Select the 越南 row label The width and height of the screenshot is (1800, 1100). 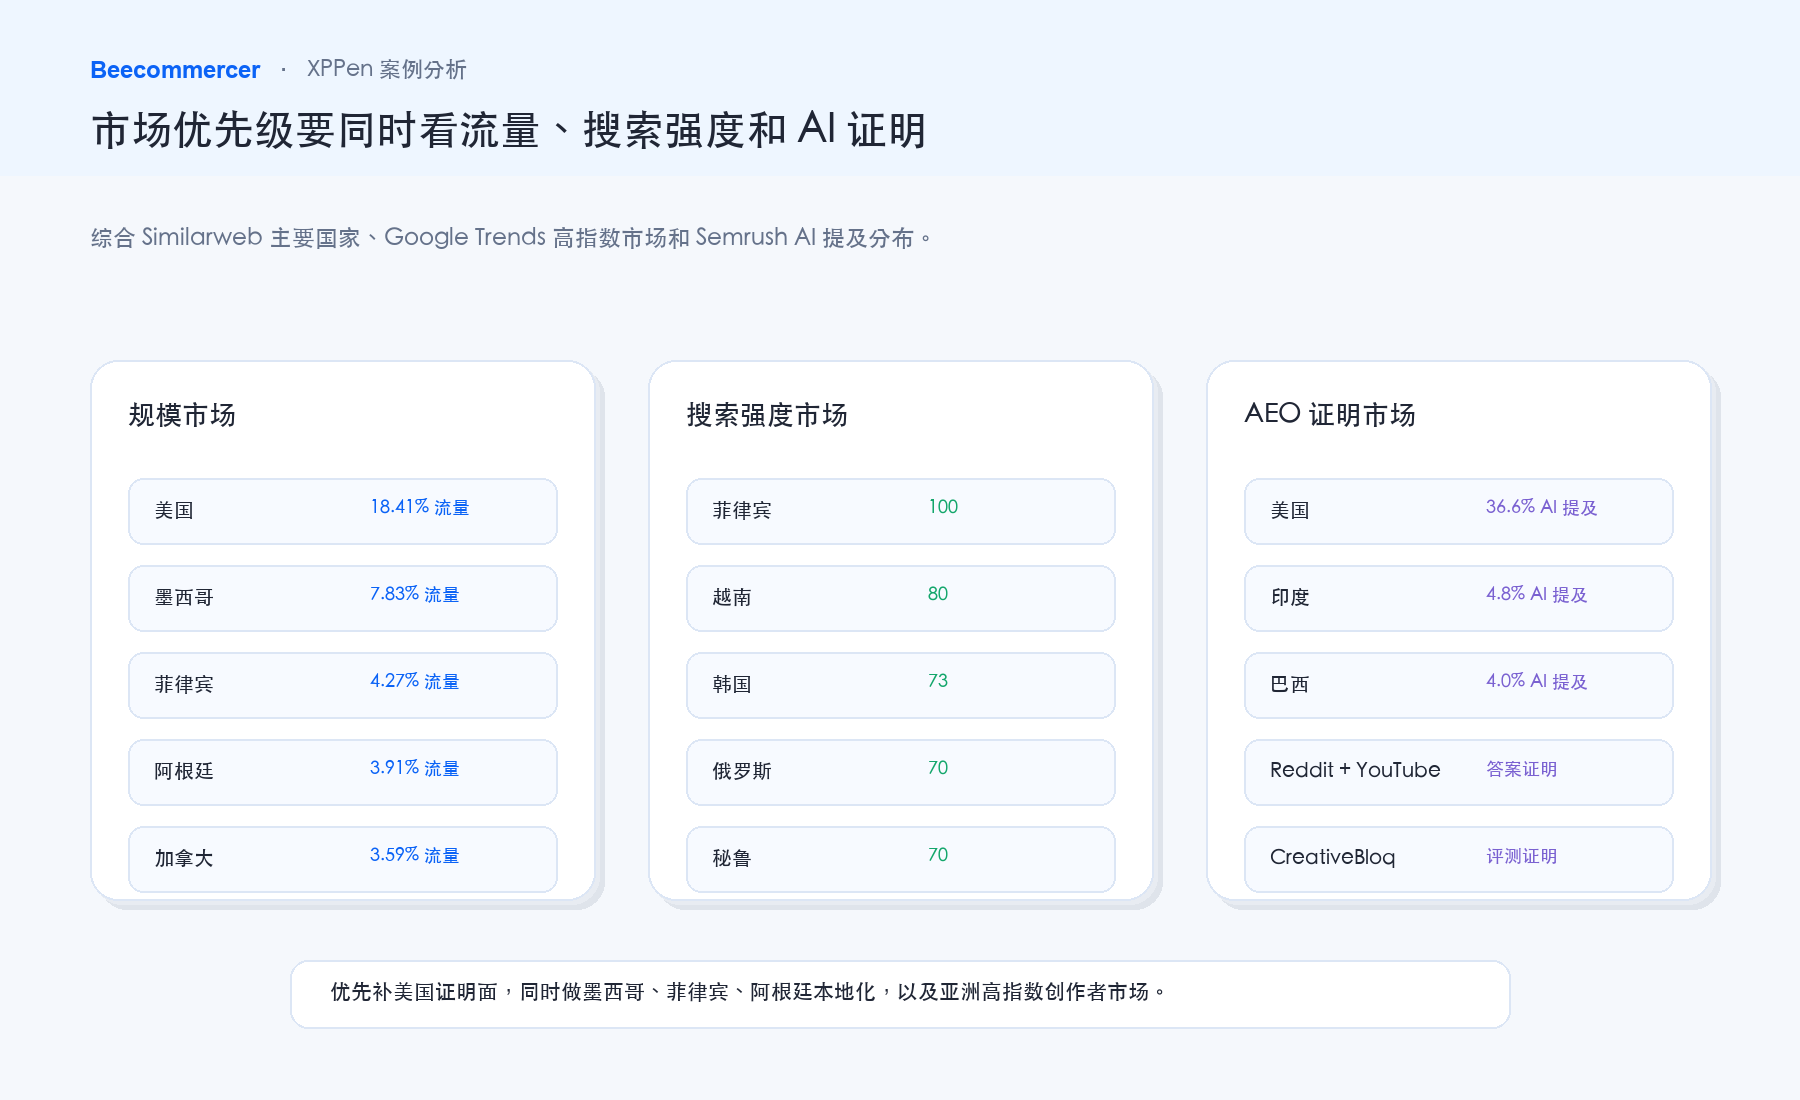732,598
